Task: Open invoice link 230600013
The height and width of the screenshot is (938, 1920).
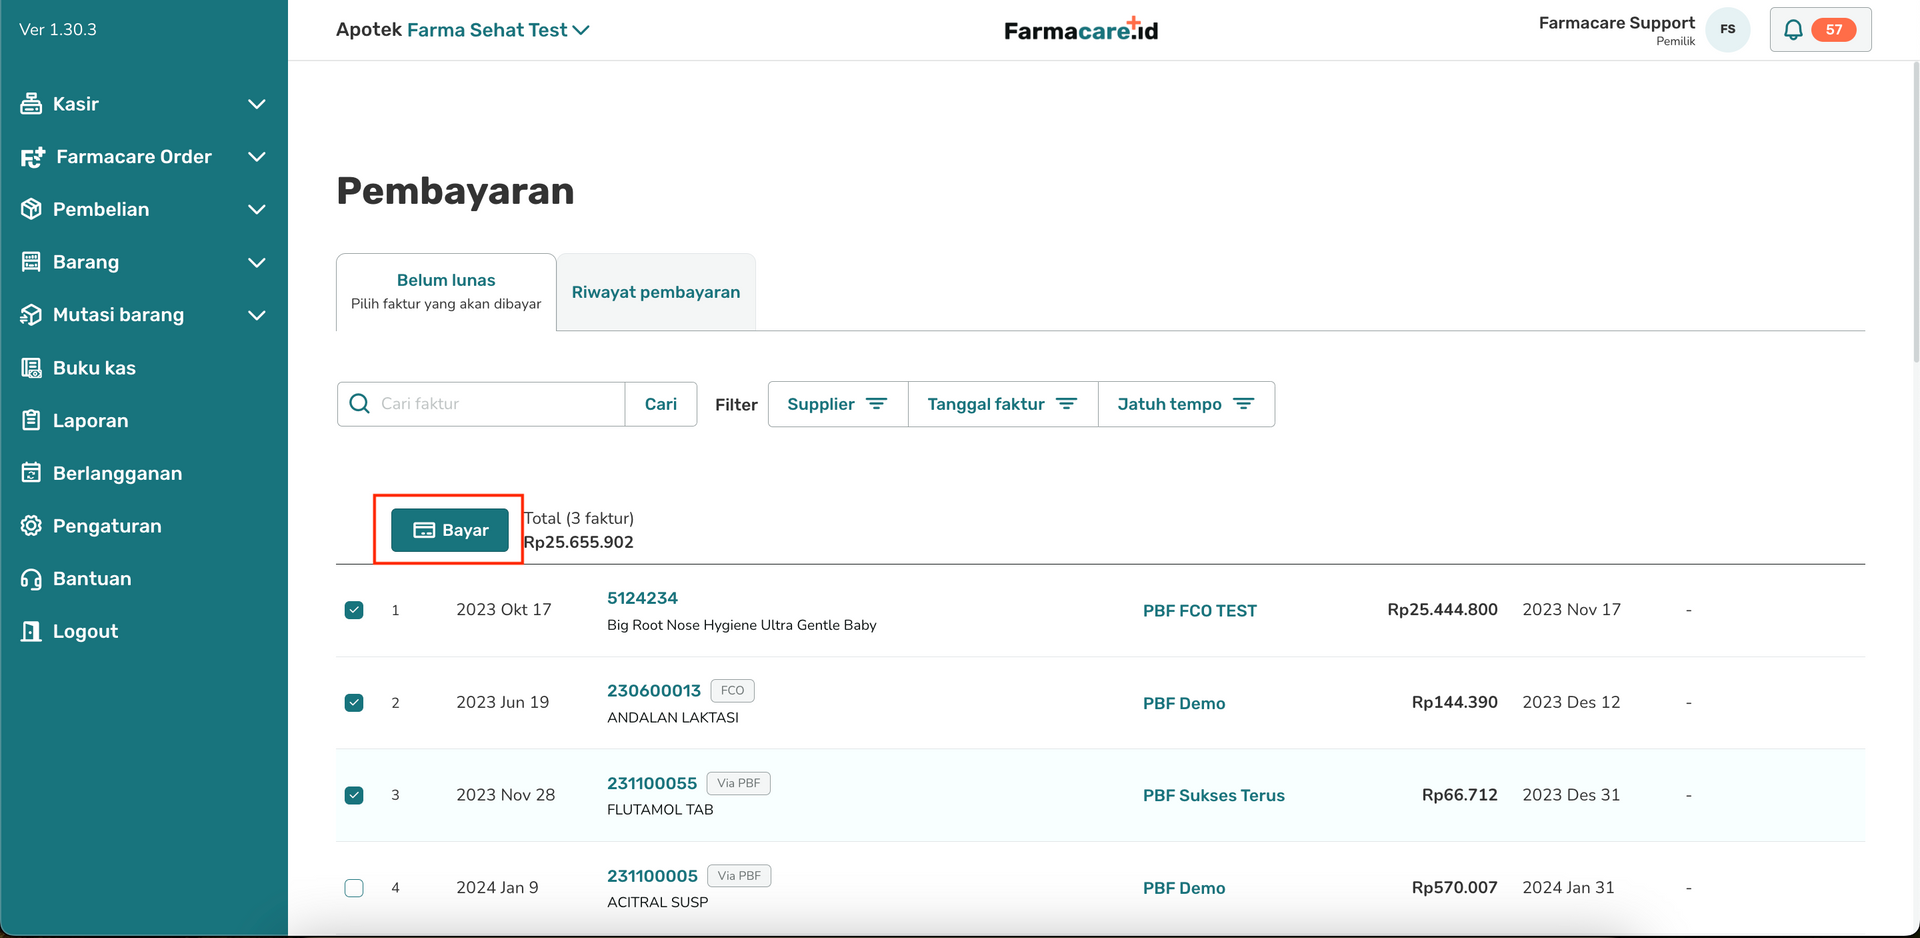Action: point(654,691)
